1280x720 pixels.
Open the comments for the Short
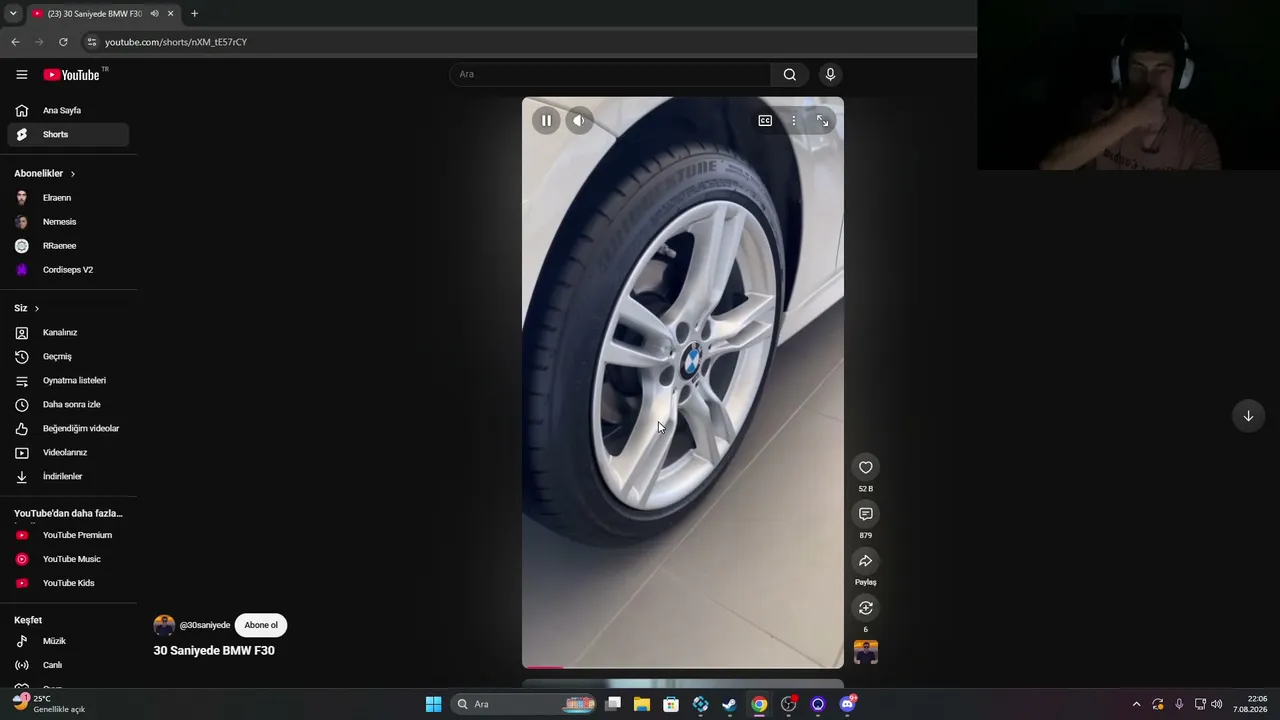pyautogui.click(x=866, y=514)
